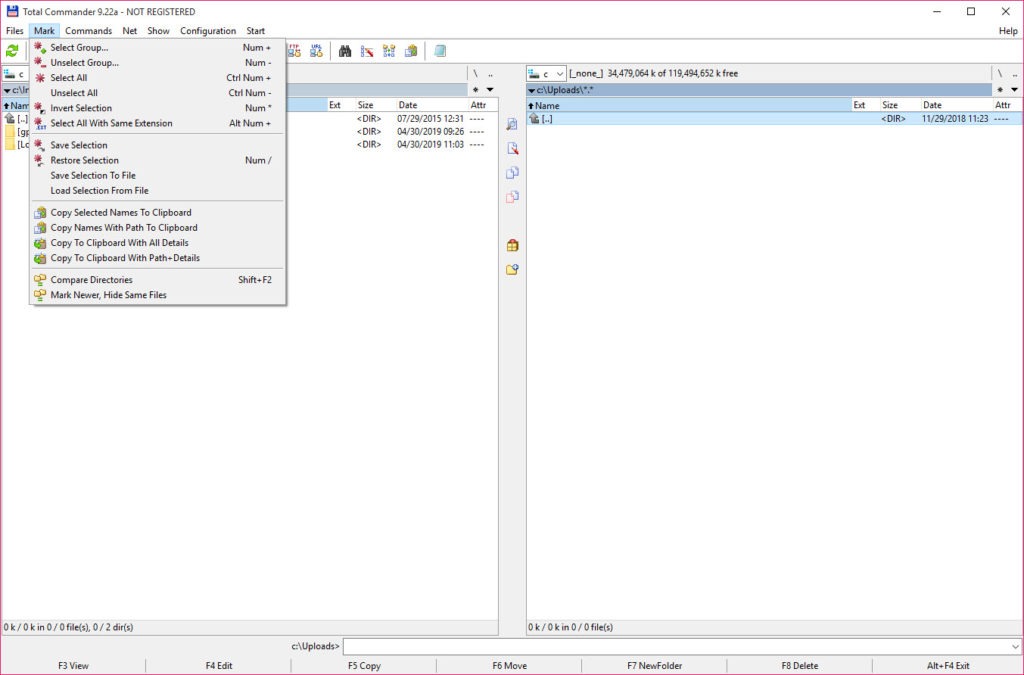Open file search with the binoculars icon
This screenshot has height=675, width=1024.
point(345,51)
